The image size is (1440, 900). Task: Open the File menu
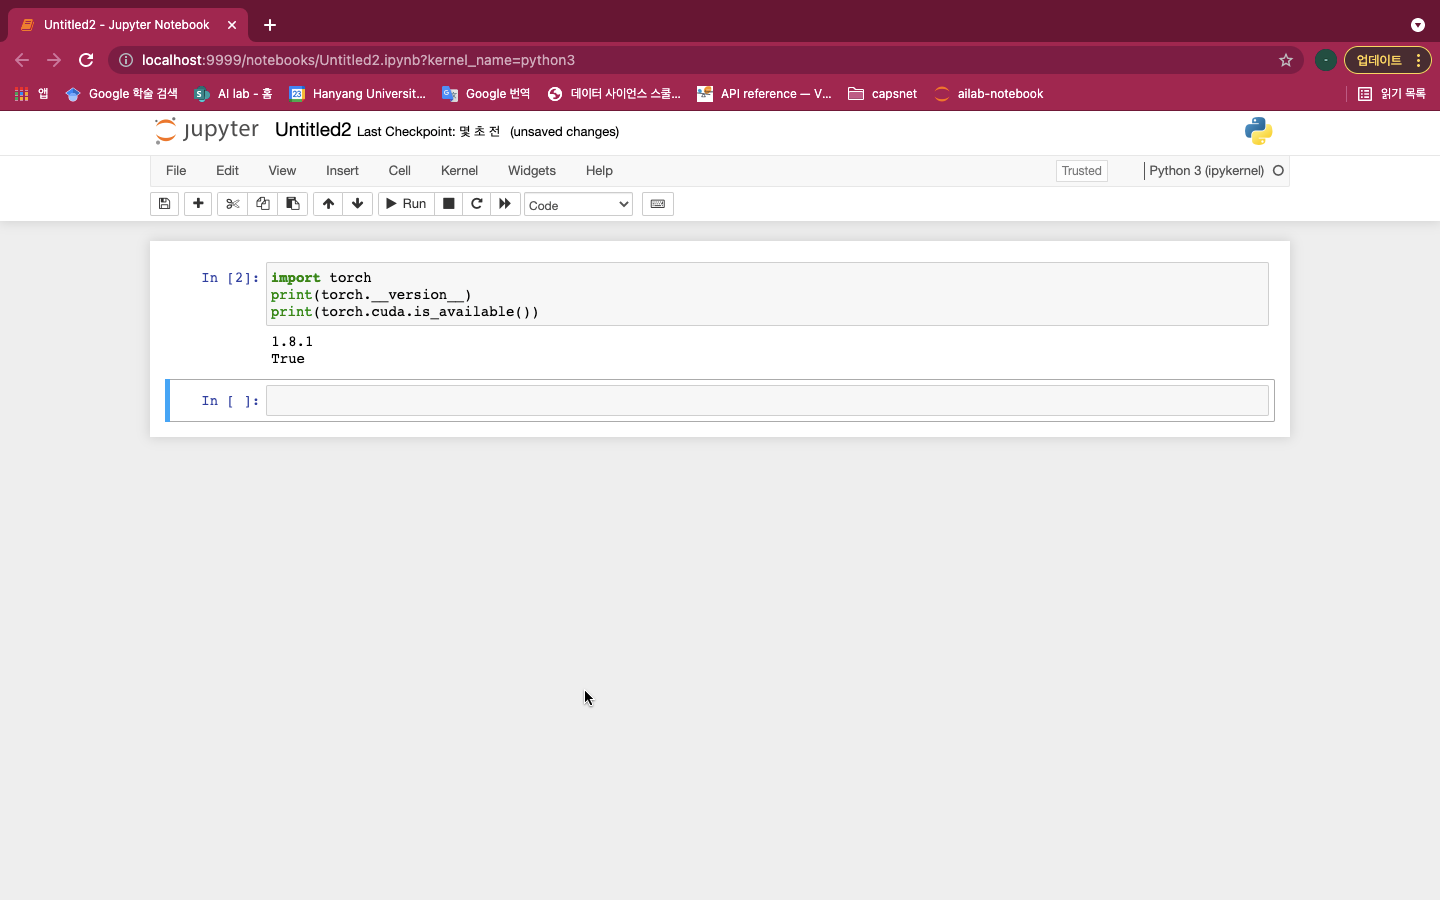tap(176, 171)
